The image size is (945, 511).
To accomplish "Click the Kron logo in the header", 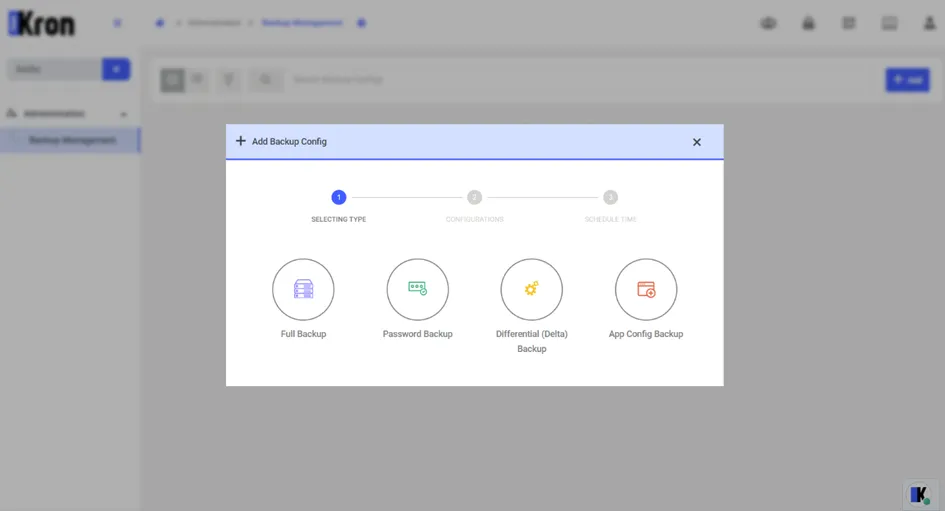I will coord(42,24).
